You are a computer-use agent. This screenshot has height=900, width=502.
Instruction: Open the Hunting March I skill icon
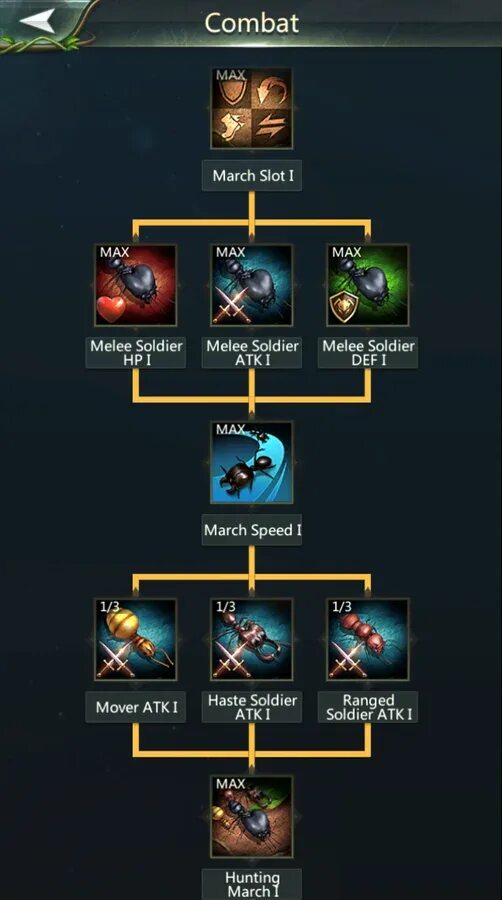coord(251,817)
